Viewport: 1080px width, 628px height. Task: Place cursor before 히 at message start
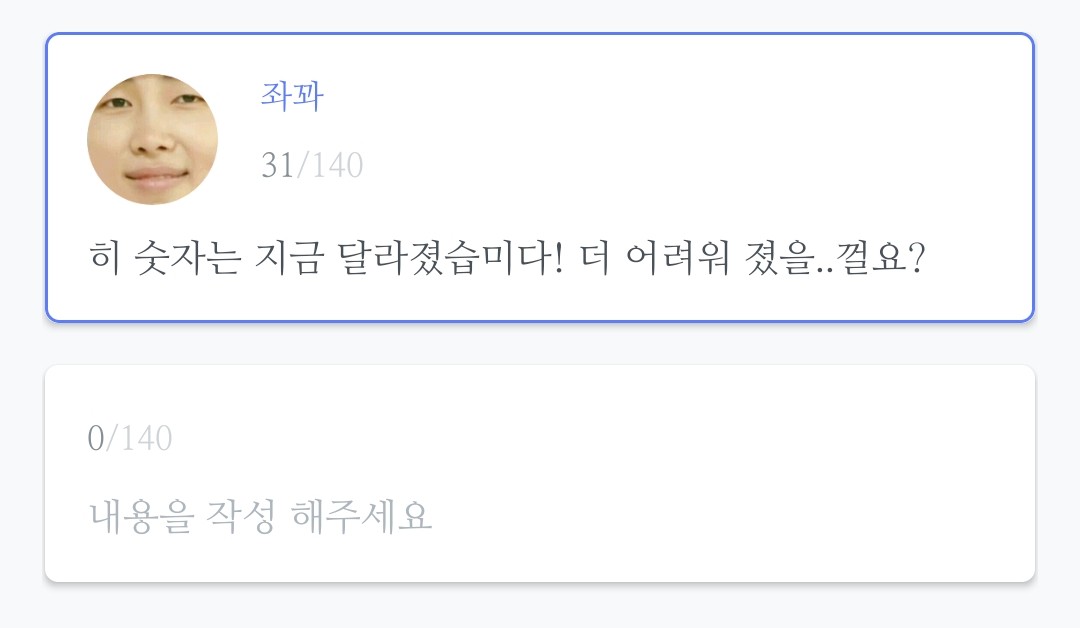(89, 261)
